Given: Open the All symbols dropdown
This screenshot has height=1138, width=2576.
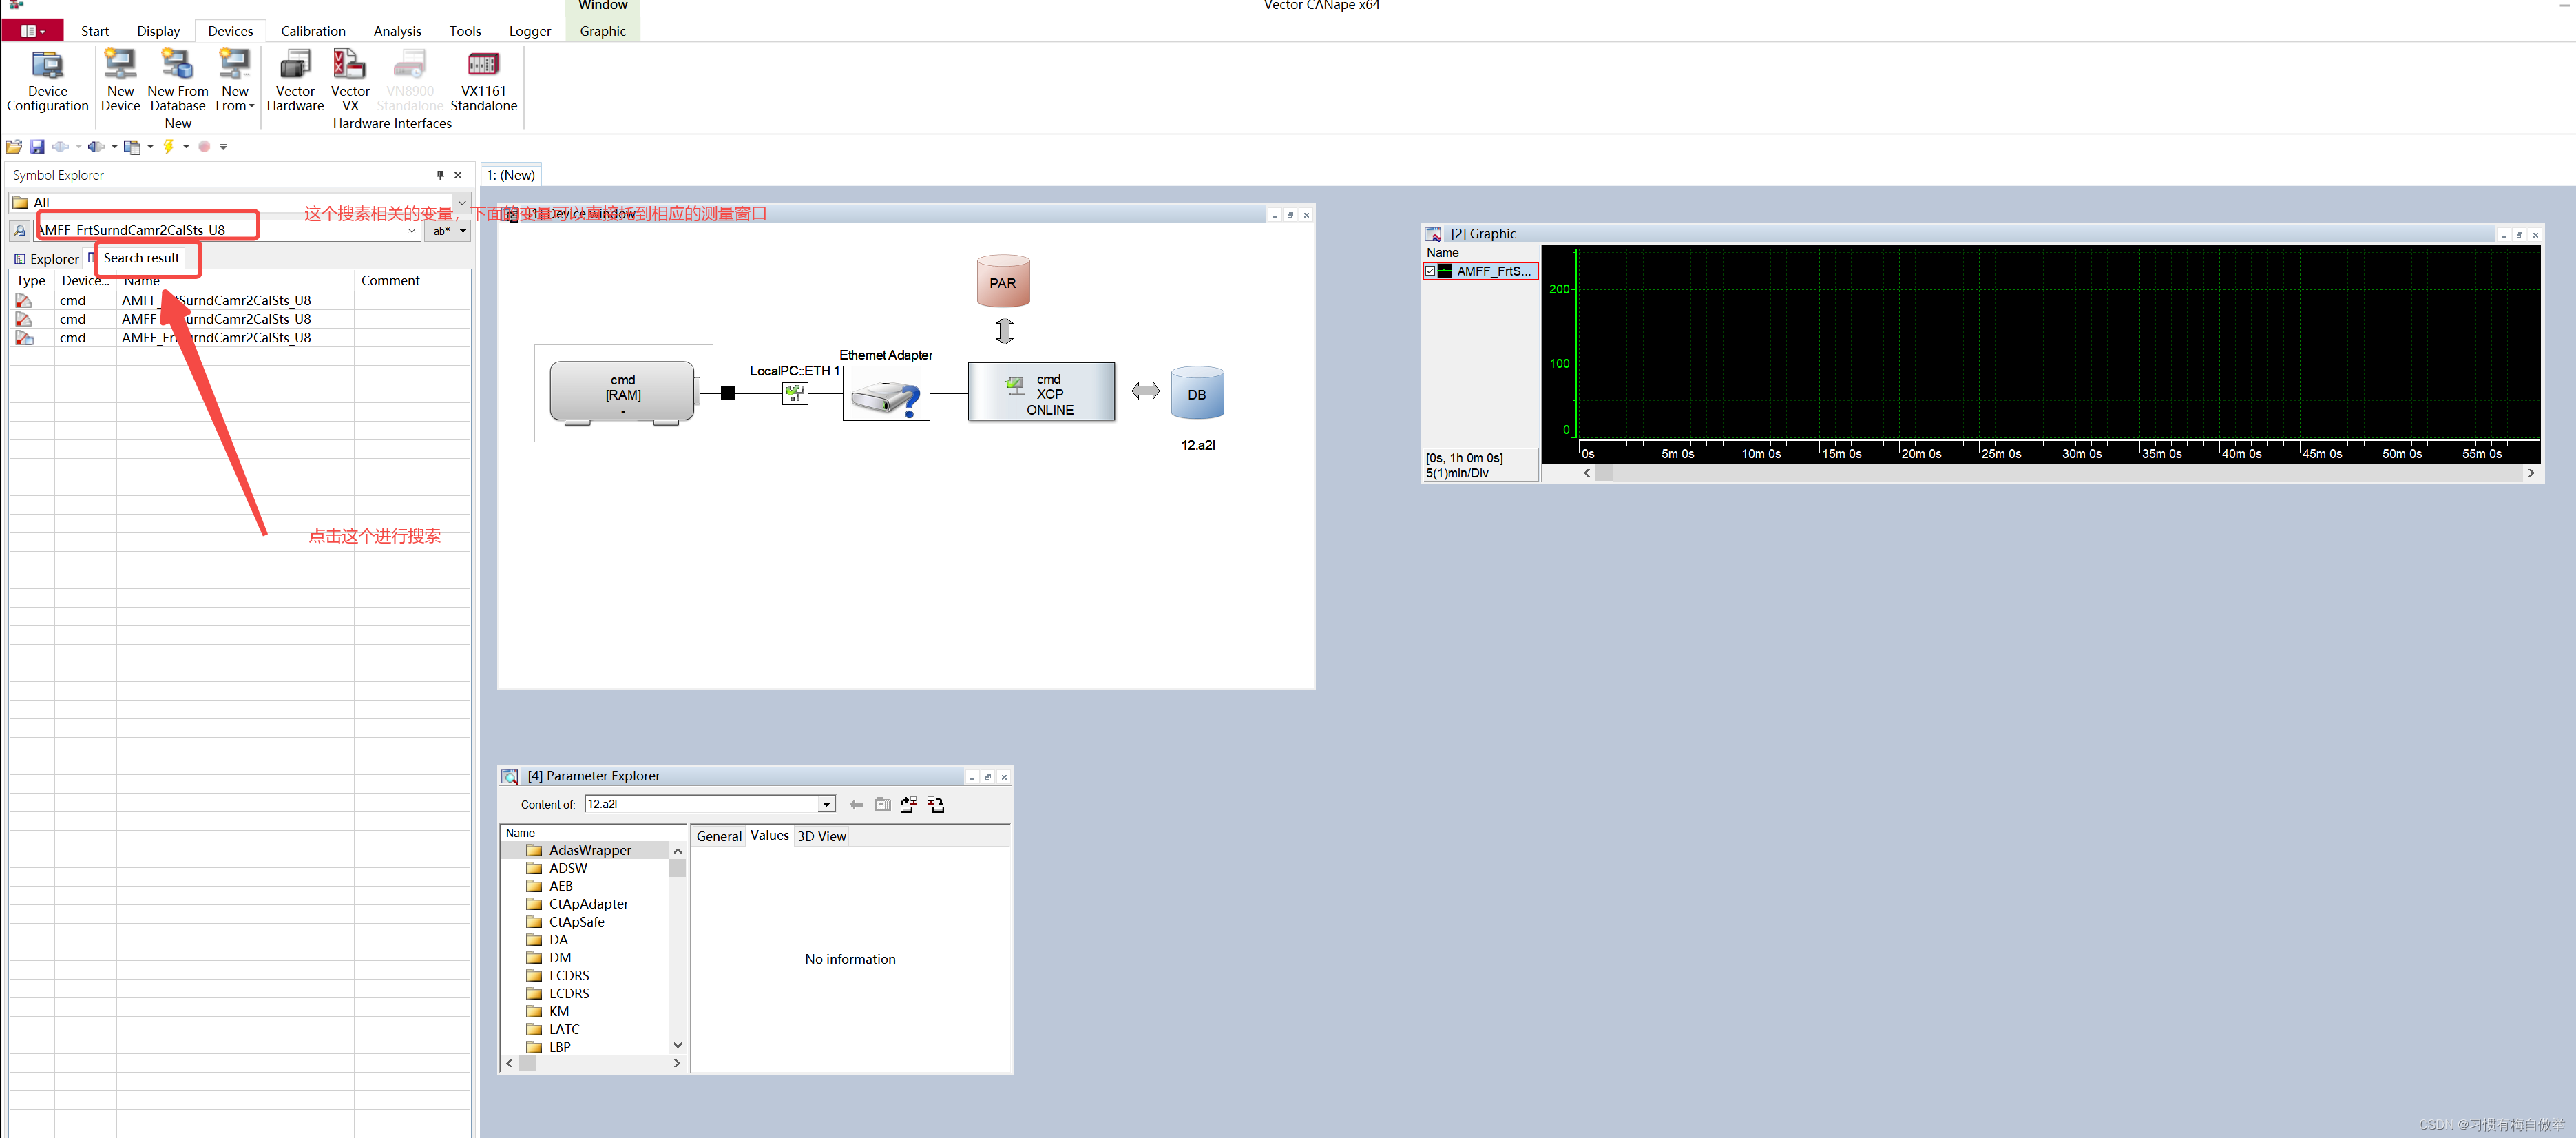Looking at the screenshot, I should pyautogui.click(x=461, y=202).
